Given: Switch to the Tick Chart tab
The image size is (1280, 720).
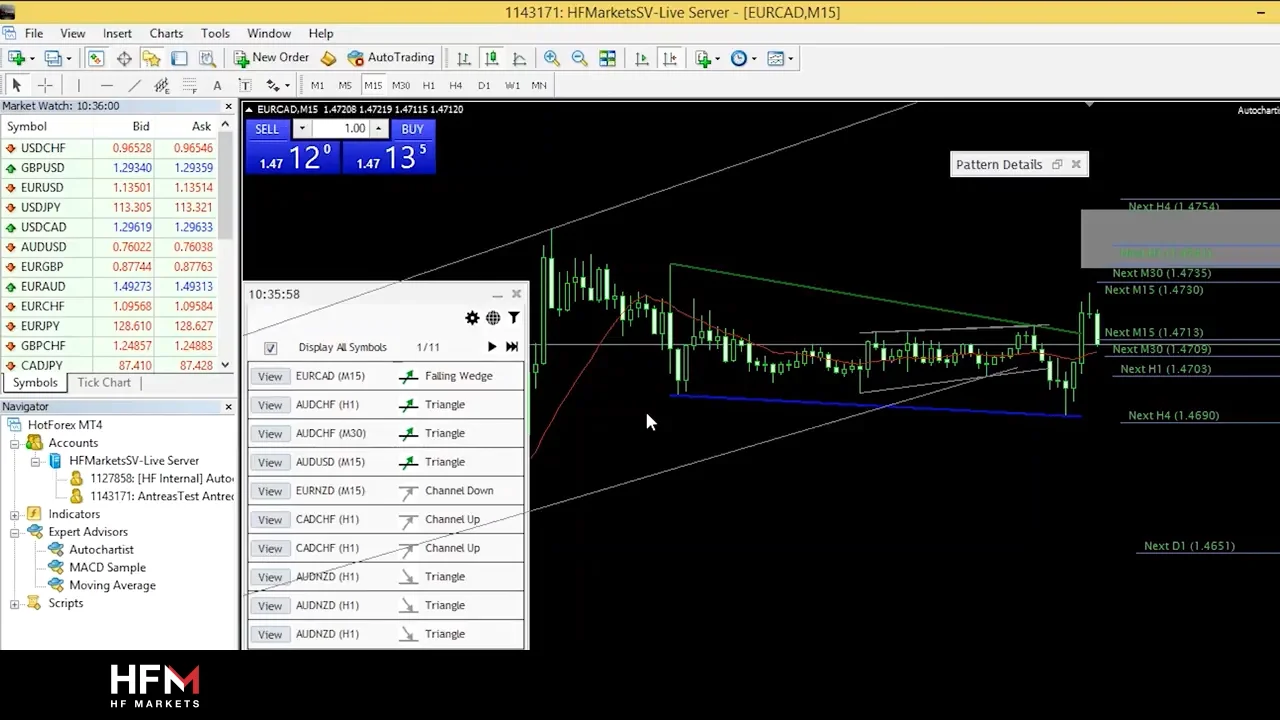Looking at the screenshot, I should tap(104, 383).
